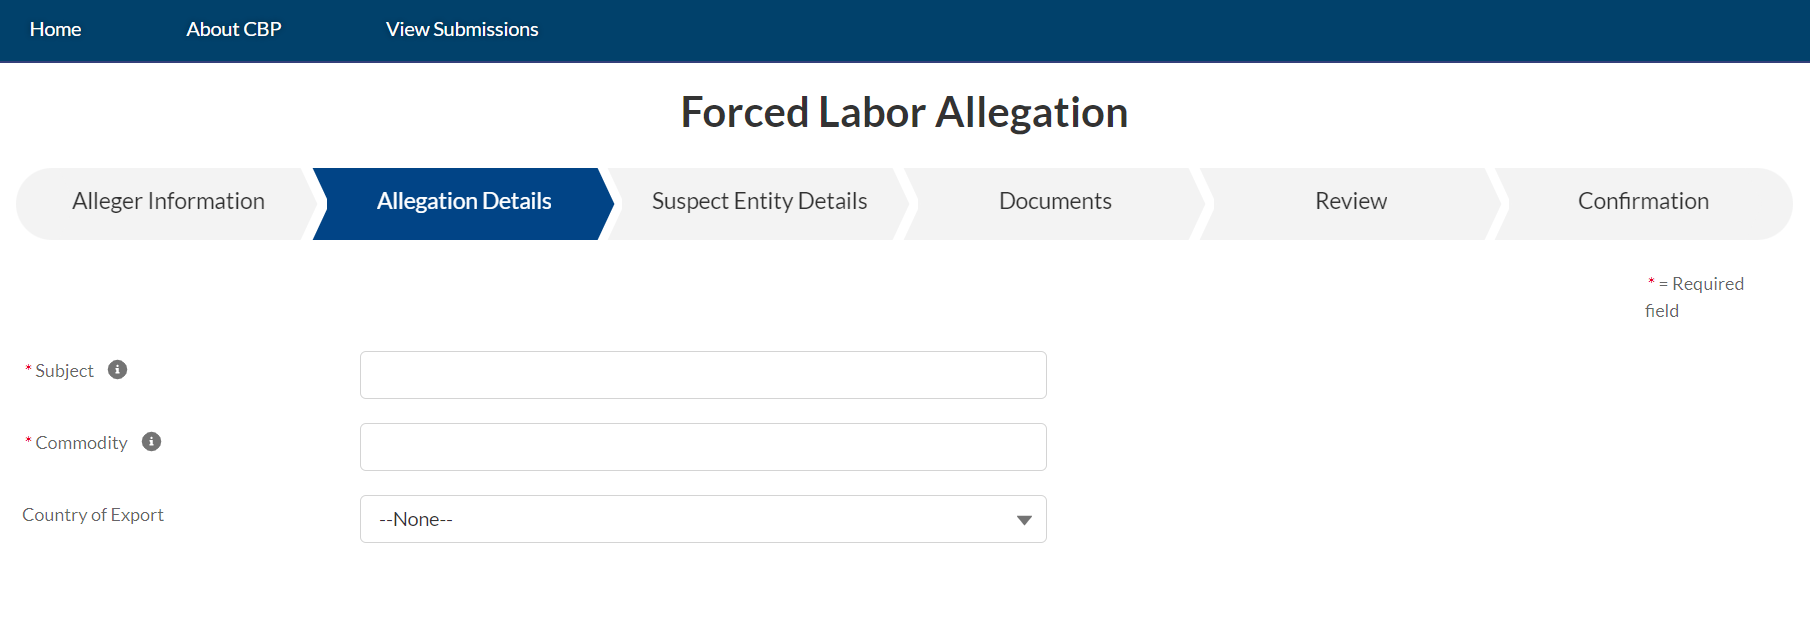
Task: Click into the Commodity text input
Action: (x=703, y=447)
